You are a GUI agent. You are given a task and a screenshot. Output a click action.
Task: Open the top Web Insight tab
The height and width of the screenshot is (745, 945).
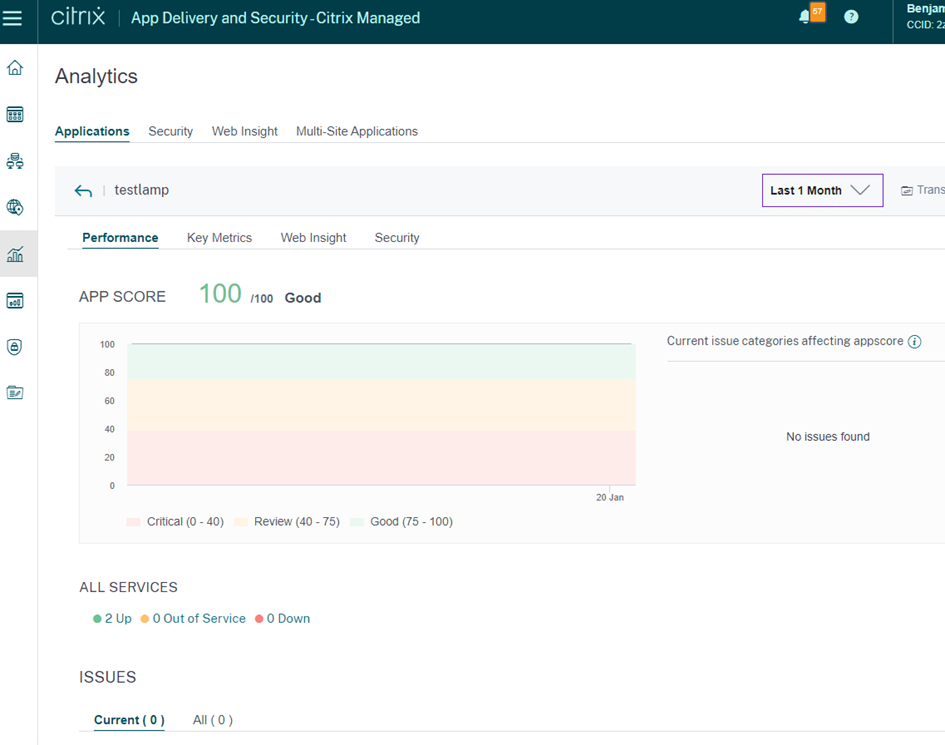click(245, 131)
